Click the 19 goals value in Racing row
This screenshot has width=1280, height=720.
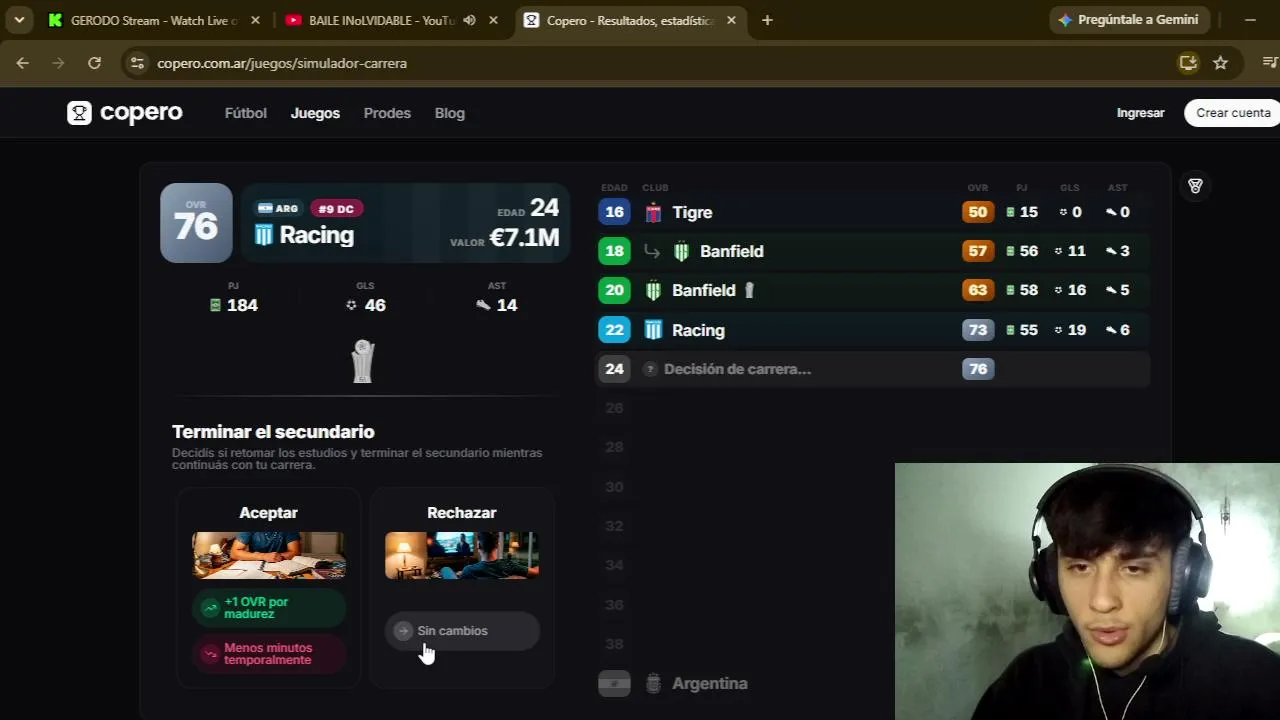point(1076,330)
